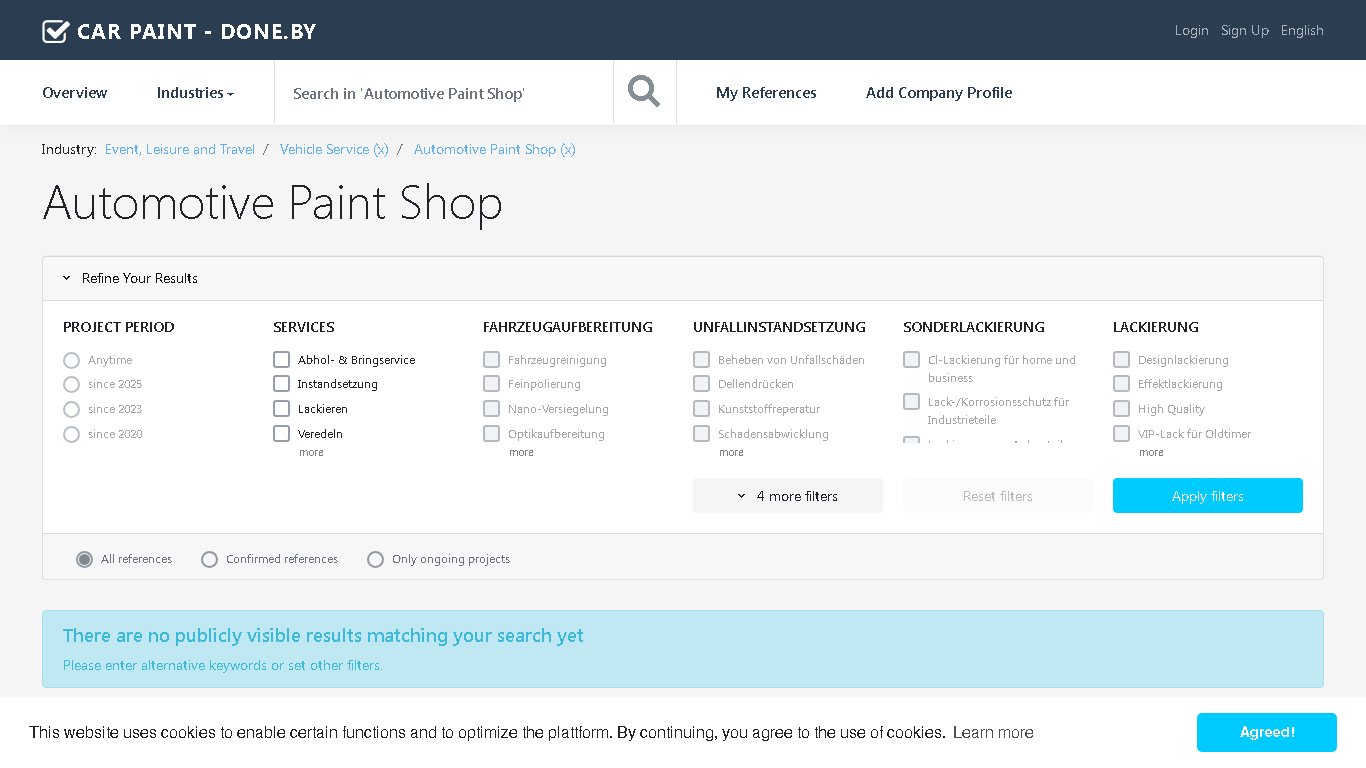The width and height of the screenshot is (1366, 768).
Task: Select the since 2023 radio option
Action: coord(71,409)
